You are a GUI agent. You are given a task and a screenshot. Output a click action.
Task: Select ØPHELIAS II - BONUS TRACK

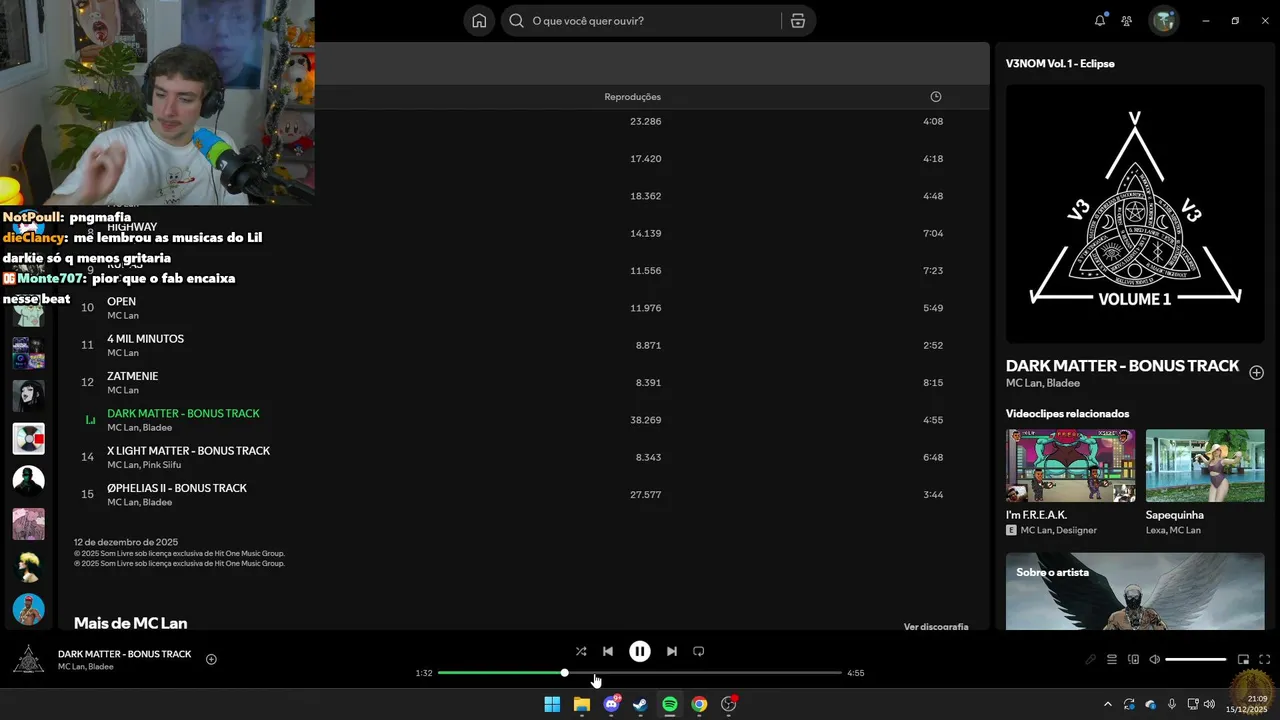coord(177,488)
